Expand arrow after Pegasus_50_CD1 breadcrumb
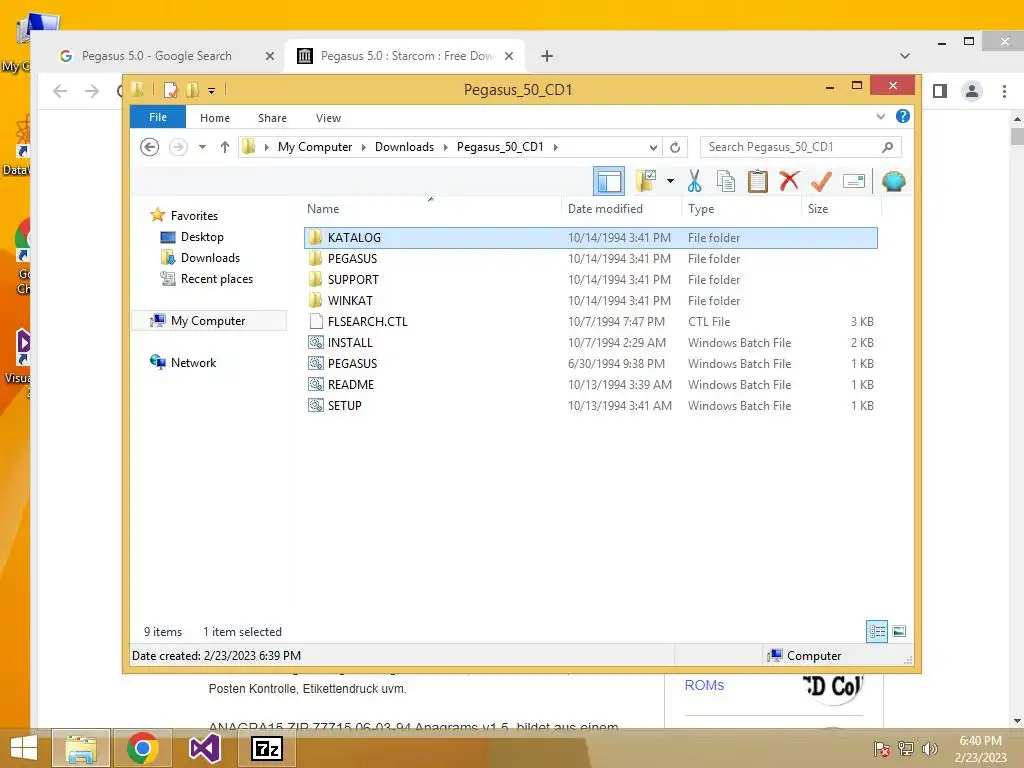This screenshot has width=1024, height=768. click(556, 147)
